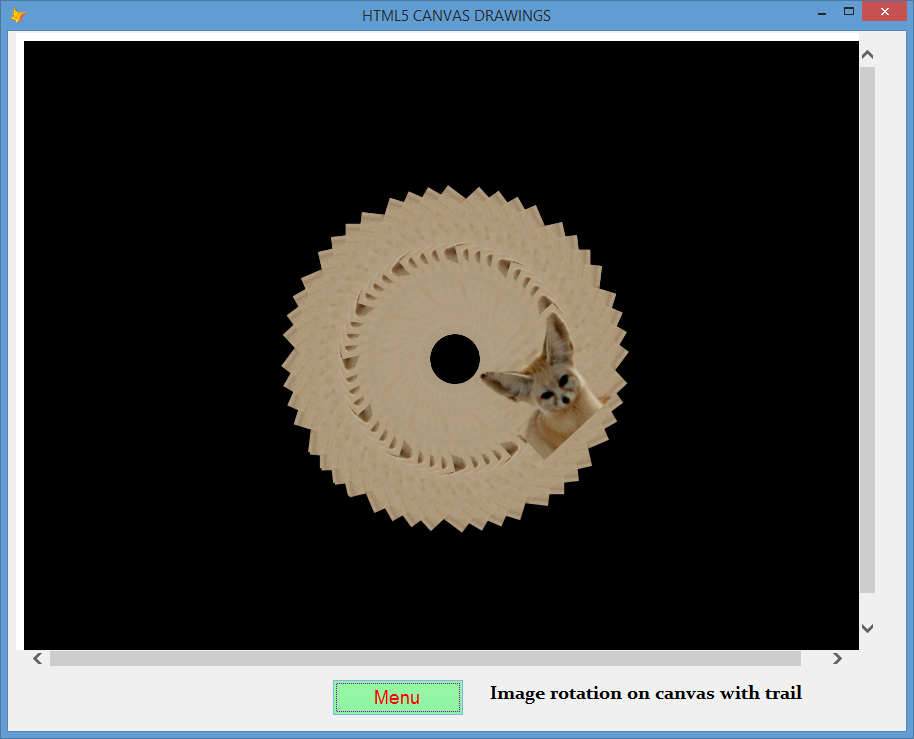The width and height of the screenshot is (914, 739).
Task: Click the right arrow of the horizontal scrollbar
Action: (838, 658)
